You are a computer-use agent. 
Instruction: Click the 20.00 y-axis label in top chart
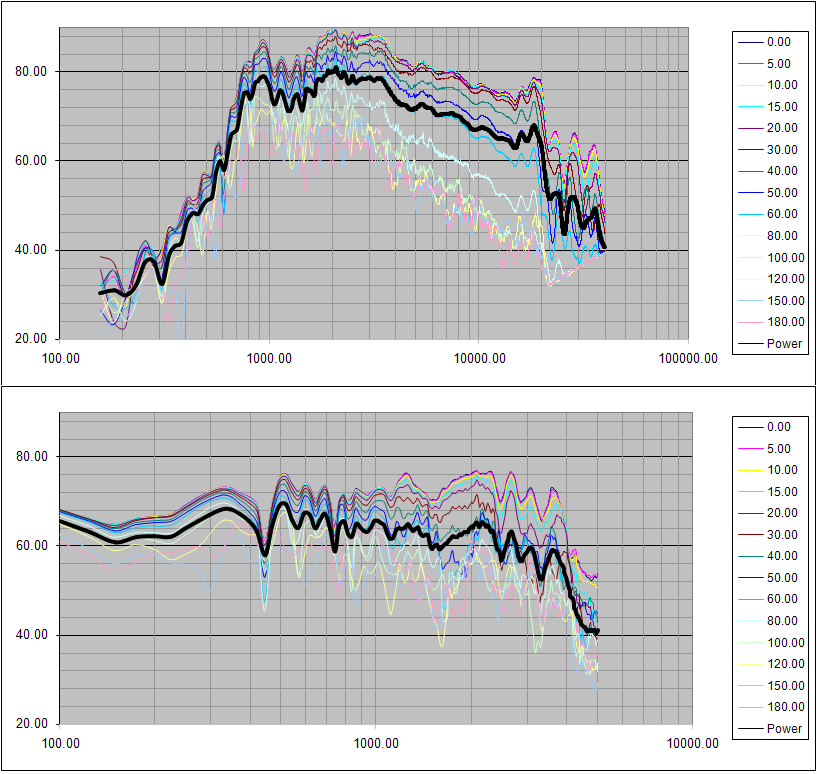[31, 339]
